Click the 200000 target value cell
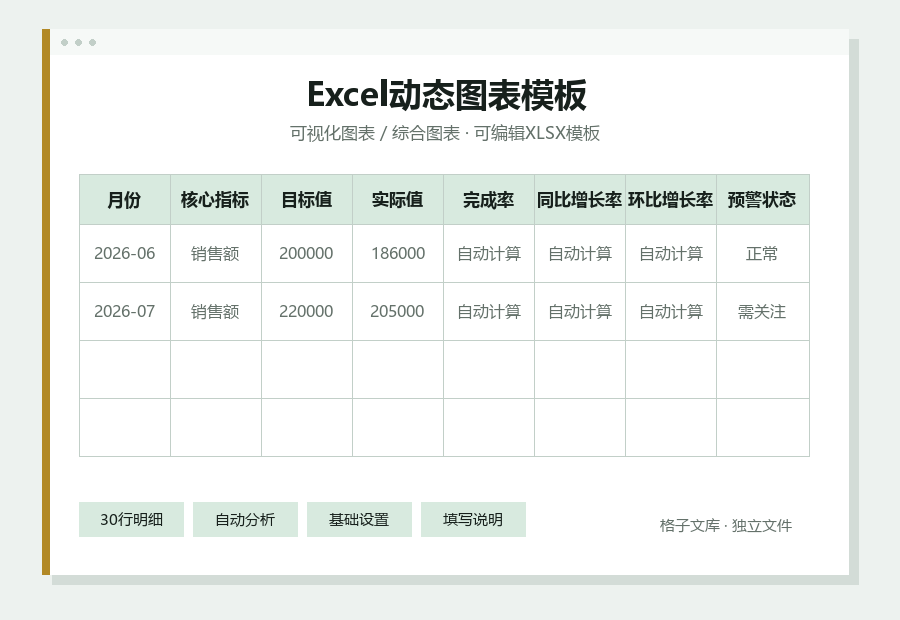Screen dimensions: 900x620 coord(307,254)
